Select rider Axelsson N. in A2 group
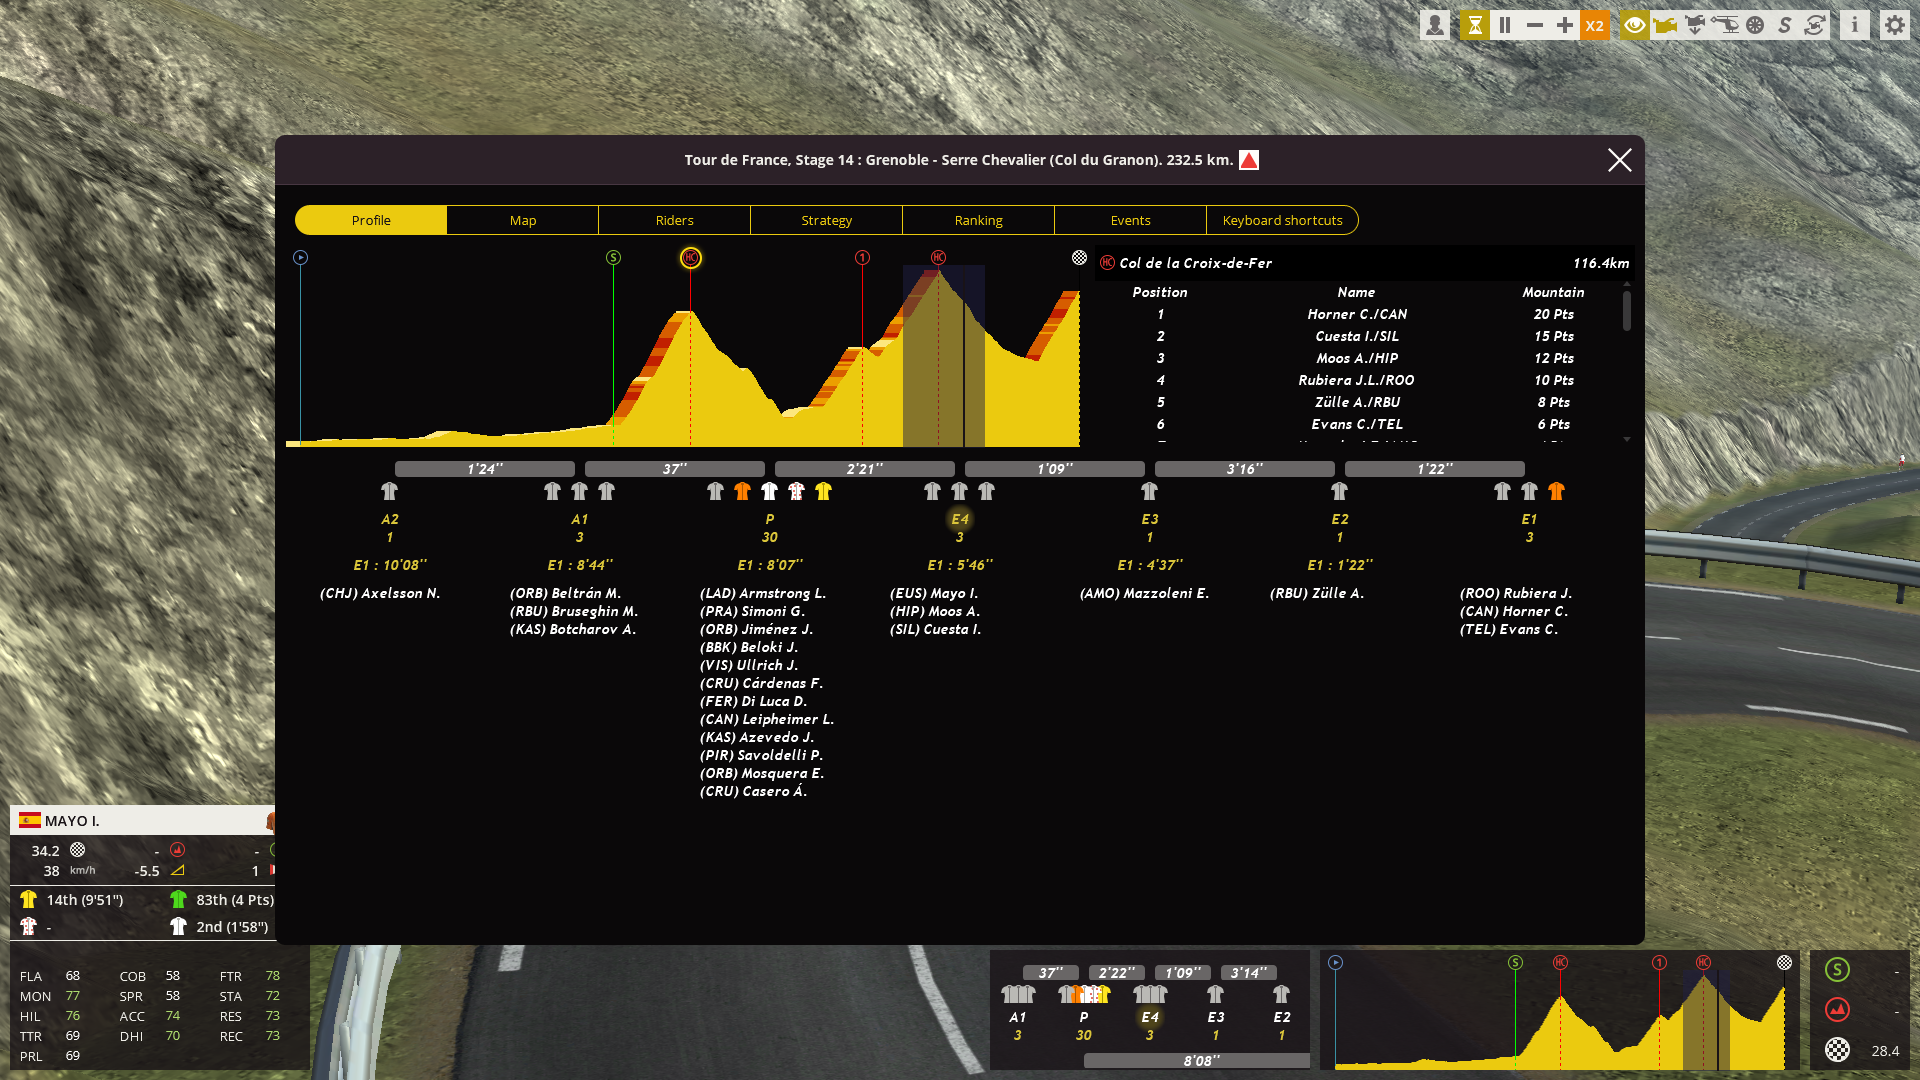The height and width of the screenshot is (1080, 1920). tap(380, 593)
